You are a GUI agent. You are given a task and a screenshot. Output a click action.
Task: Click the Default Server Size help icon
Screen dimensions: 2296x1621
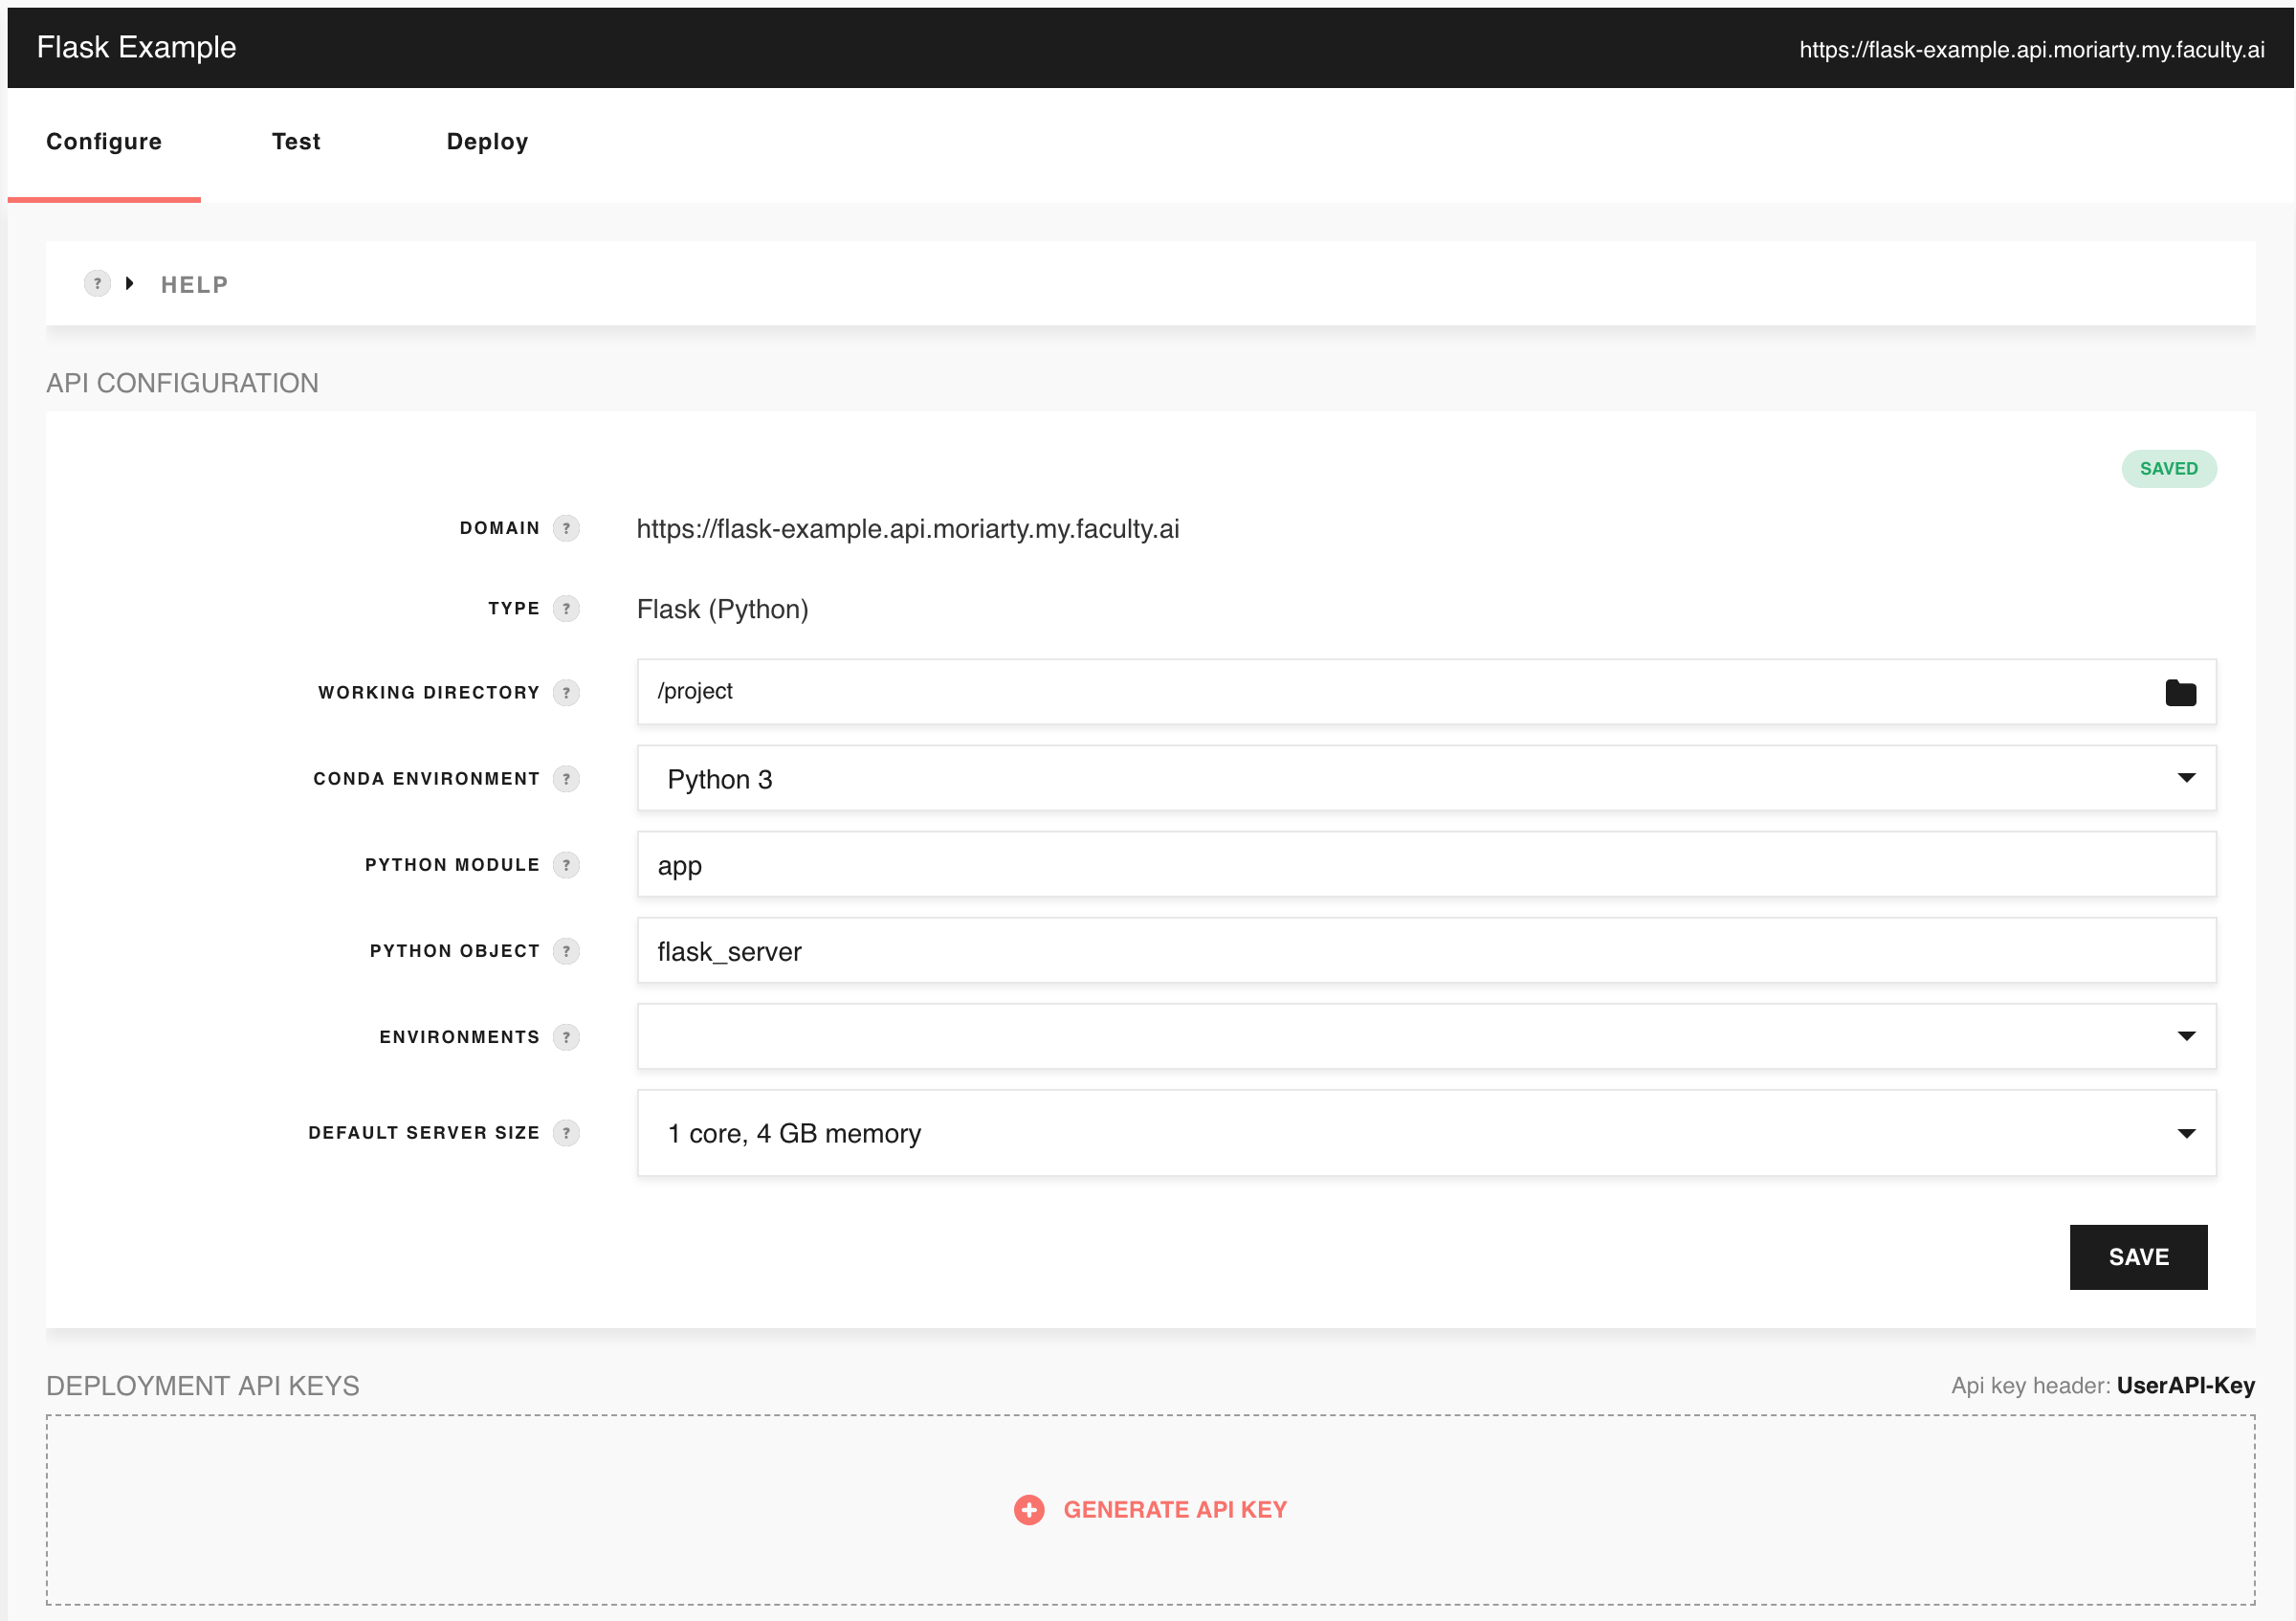566,1132
